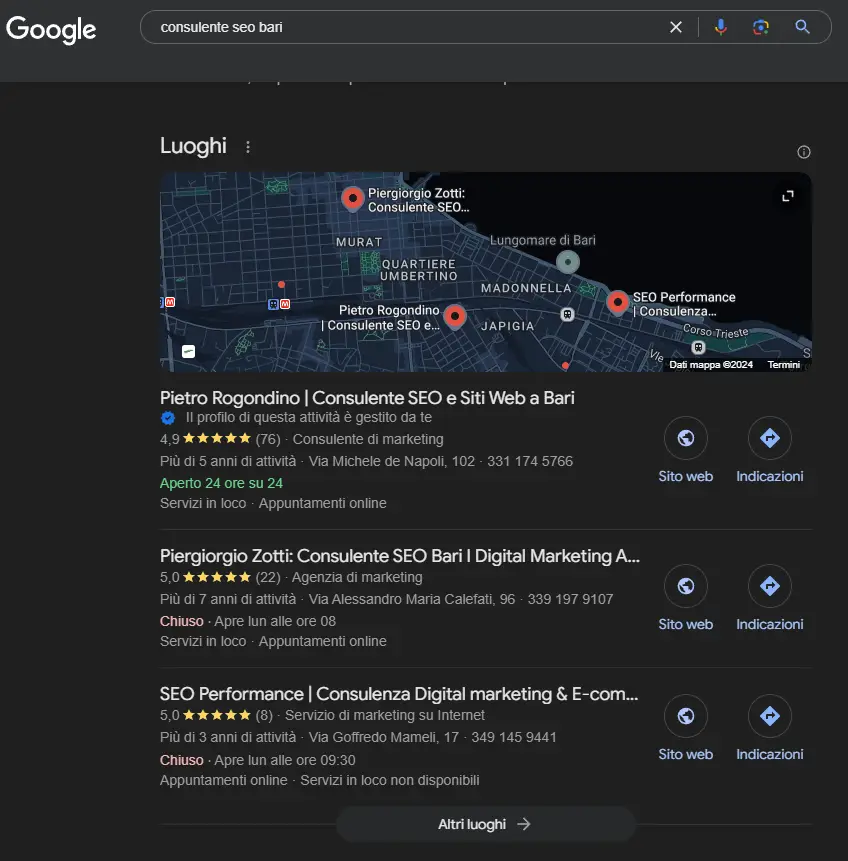Clear the search query with the X
Screen dimensions: 848x861
point(676,27)
